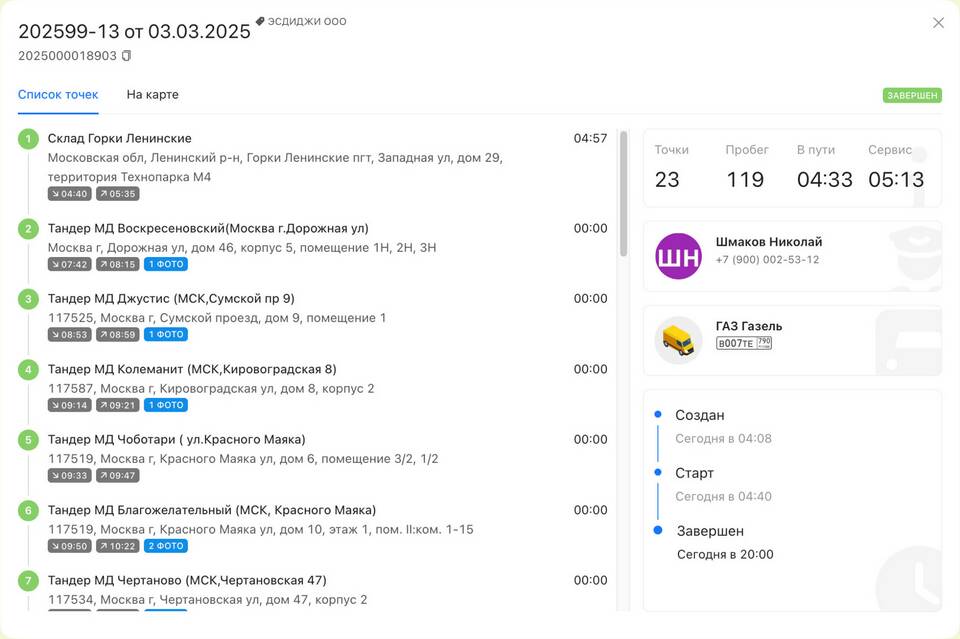Click address Москва г, Дорожная ул, дом 46
Screen dimensions: 960x639
coord(242,247)
